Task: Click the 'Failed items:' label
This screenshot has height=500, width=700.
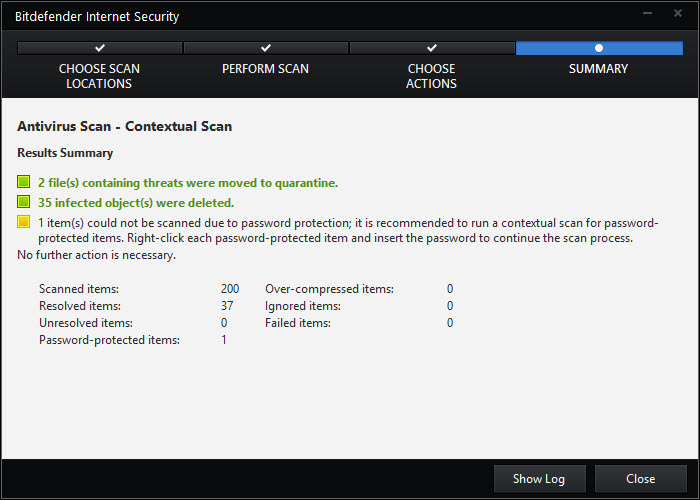Action: pos(298,323)
